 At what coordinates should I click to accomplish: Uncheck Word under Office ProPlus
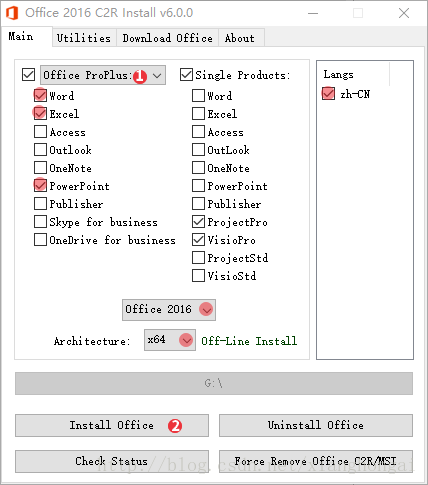click(40, 96)
